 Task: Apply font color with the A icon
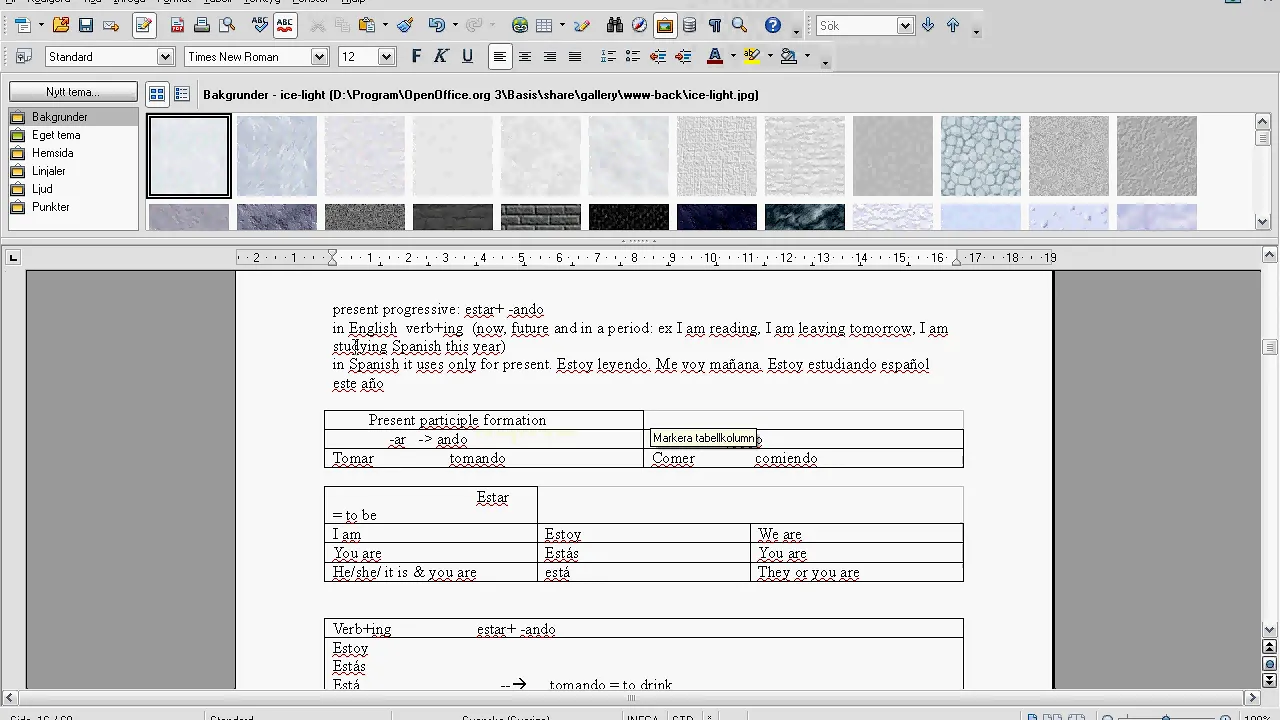[x=715, y=57]
